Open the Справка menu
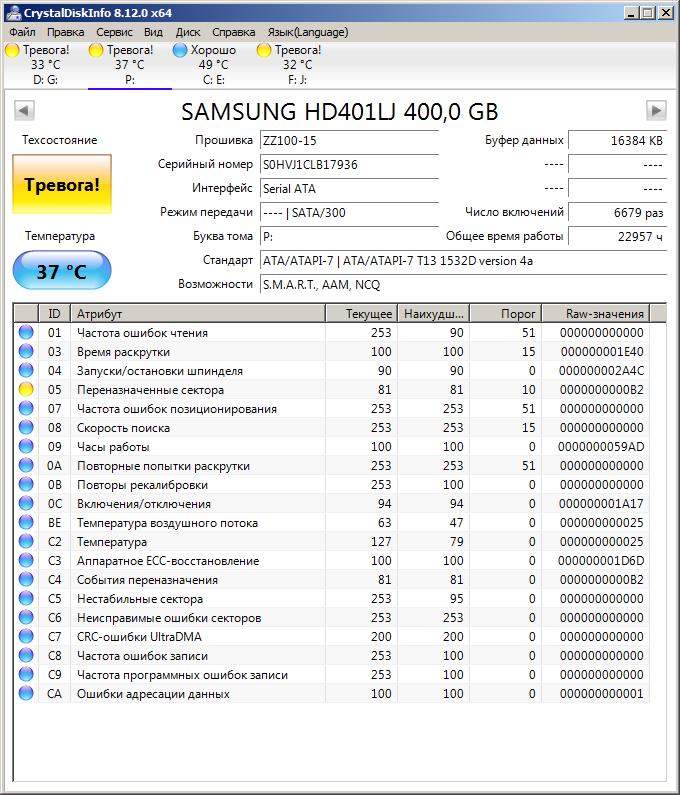This screenshot has width=680, height=795. point(233,32)
